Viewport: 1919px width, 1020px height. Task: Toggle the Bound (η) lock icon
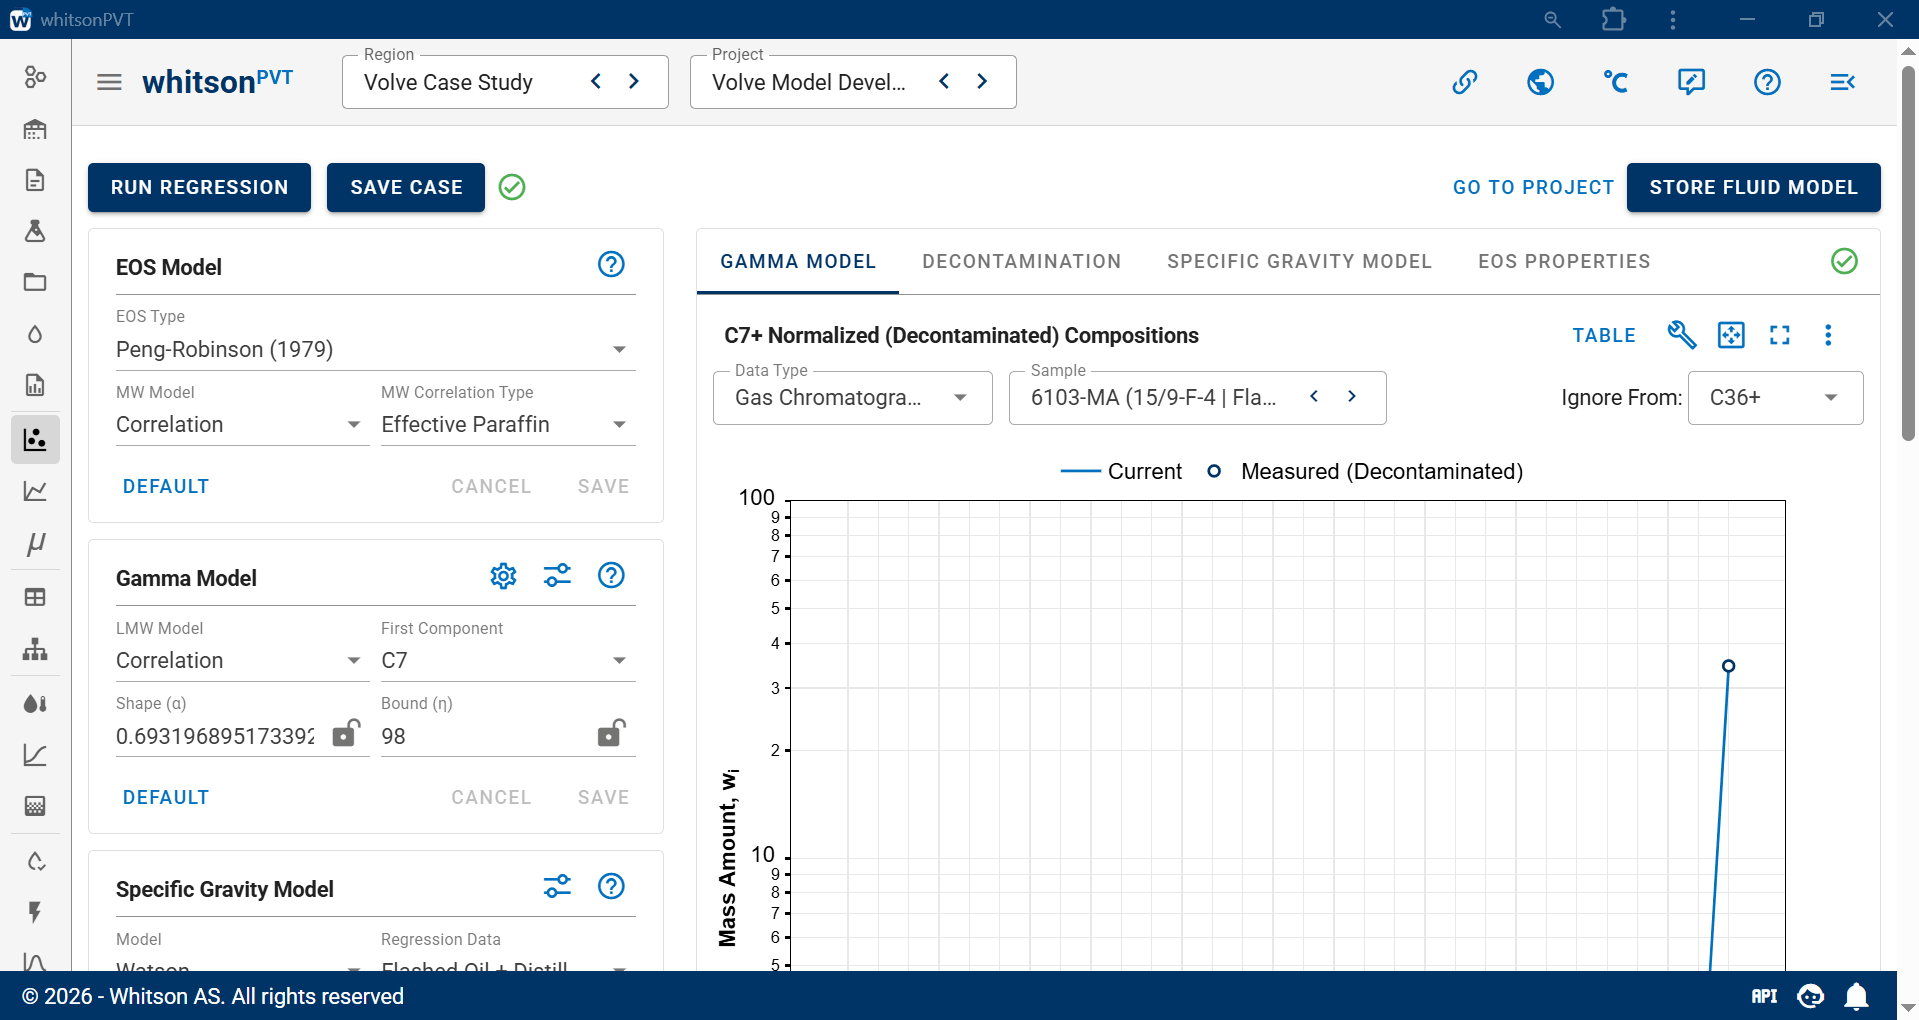[x=611, y=733]
